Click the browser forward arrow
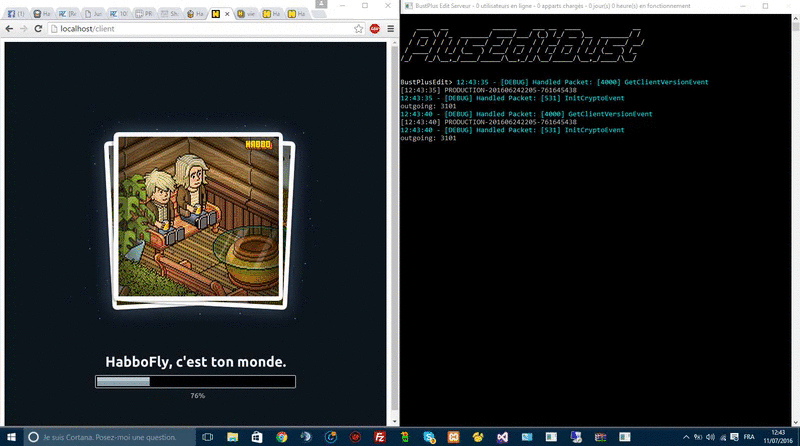Image resolution: width=800 pixels, height=446 pixels. [x=23, y=29]
